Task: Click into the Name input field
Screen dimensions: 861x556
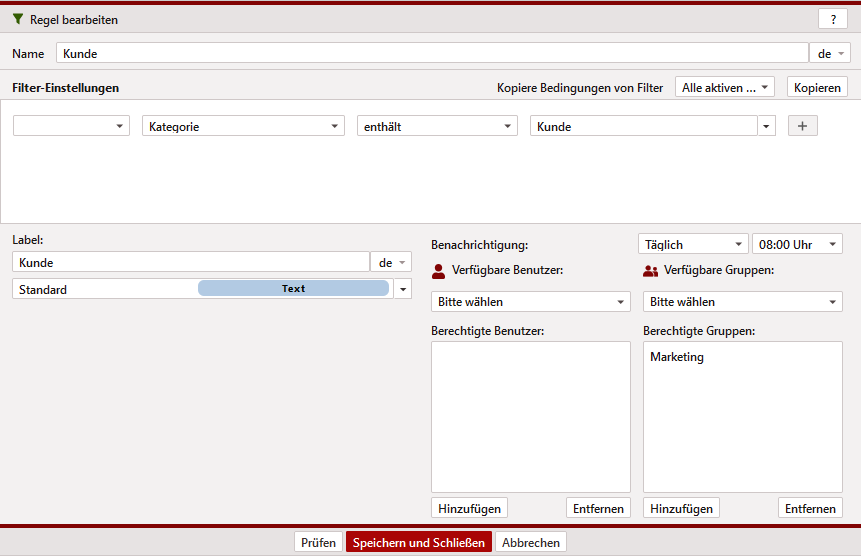Action: click(x=430, y=53)
